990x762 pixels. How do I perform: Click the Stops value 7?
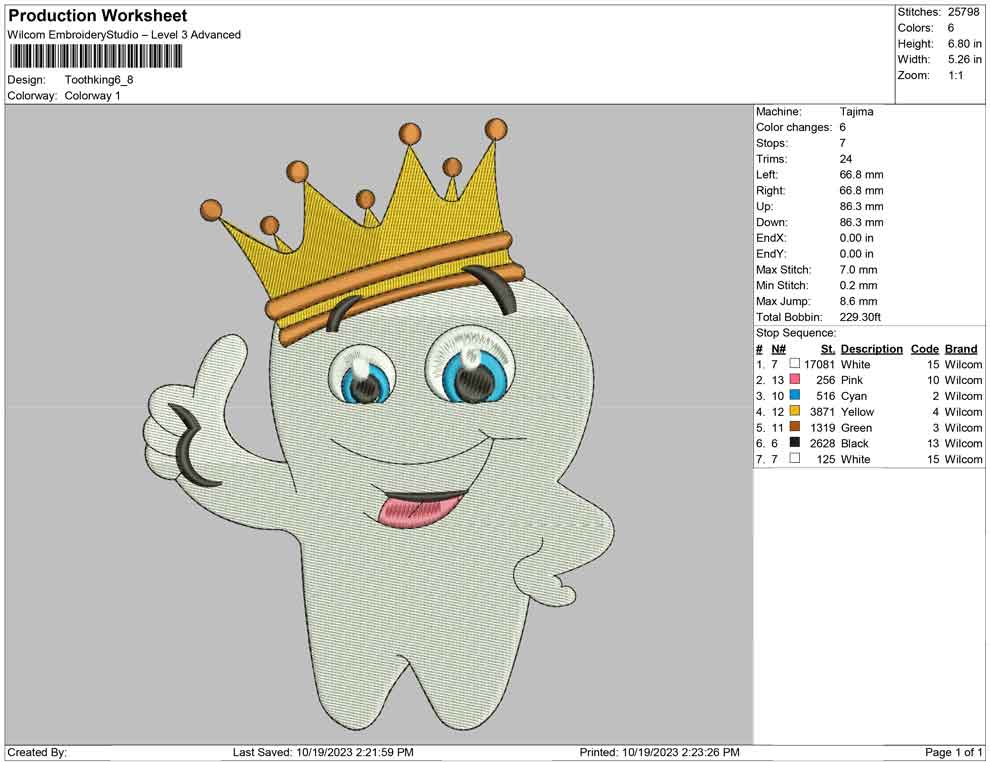[x=842, y=143]
